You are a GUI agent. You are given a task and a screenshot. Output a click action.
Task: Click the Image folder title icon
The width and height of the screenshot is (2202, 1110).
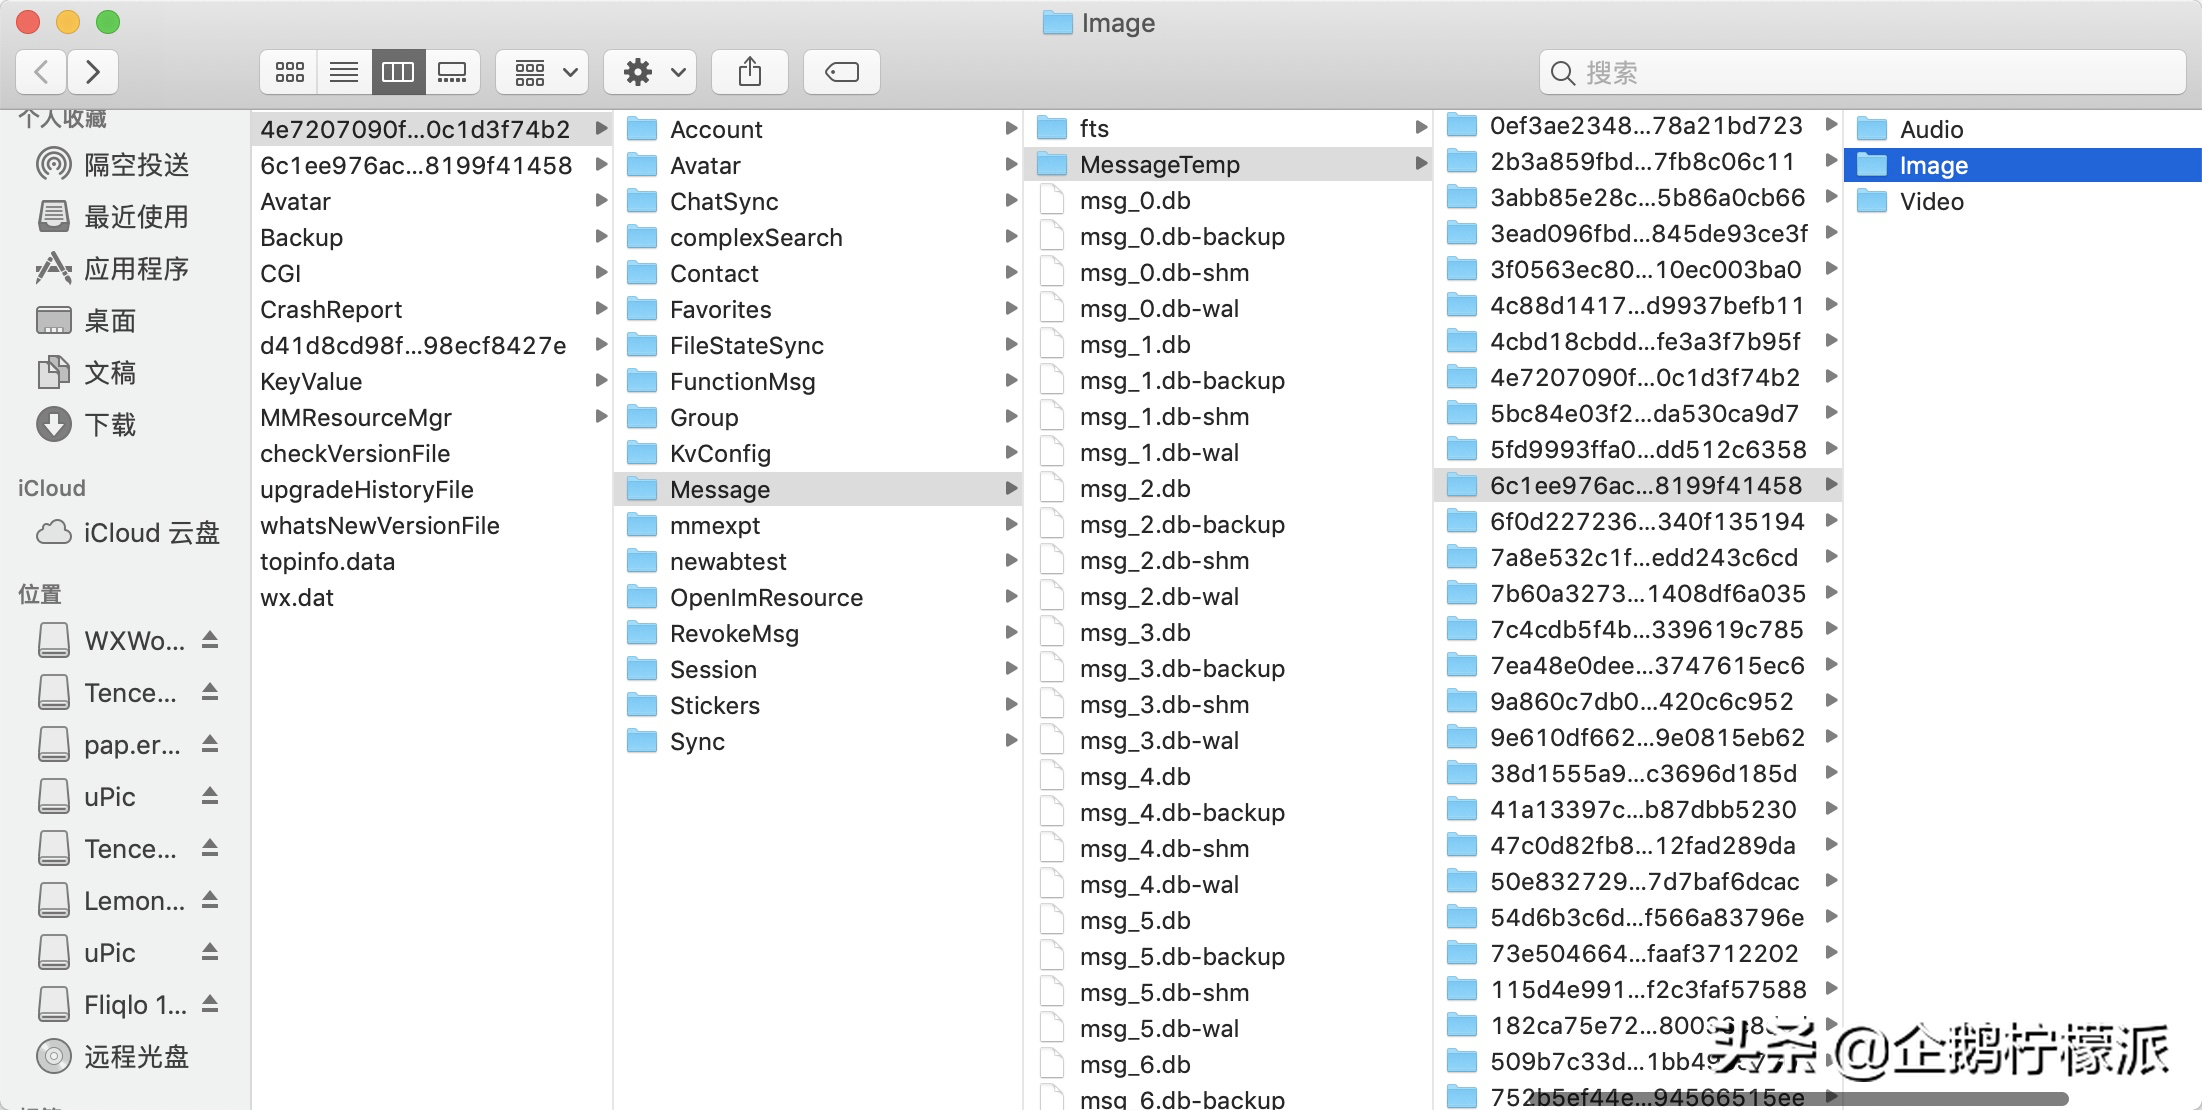pos(1057,22)
